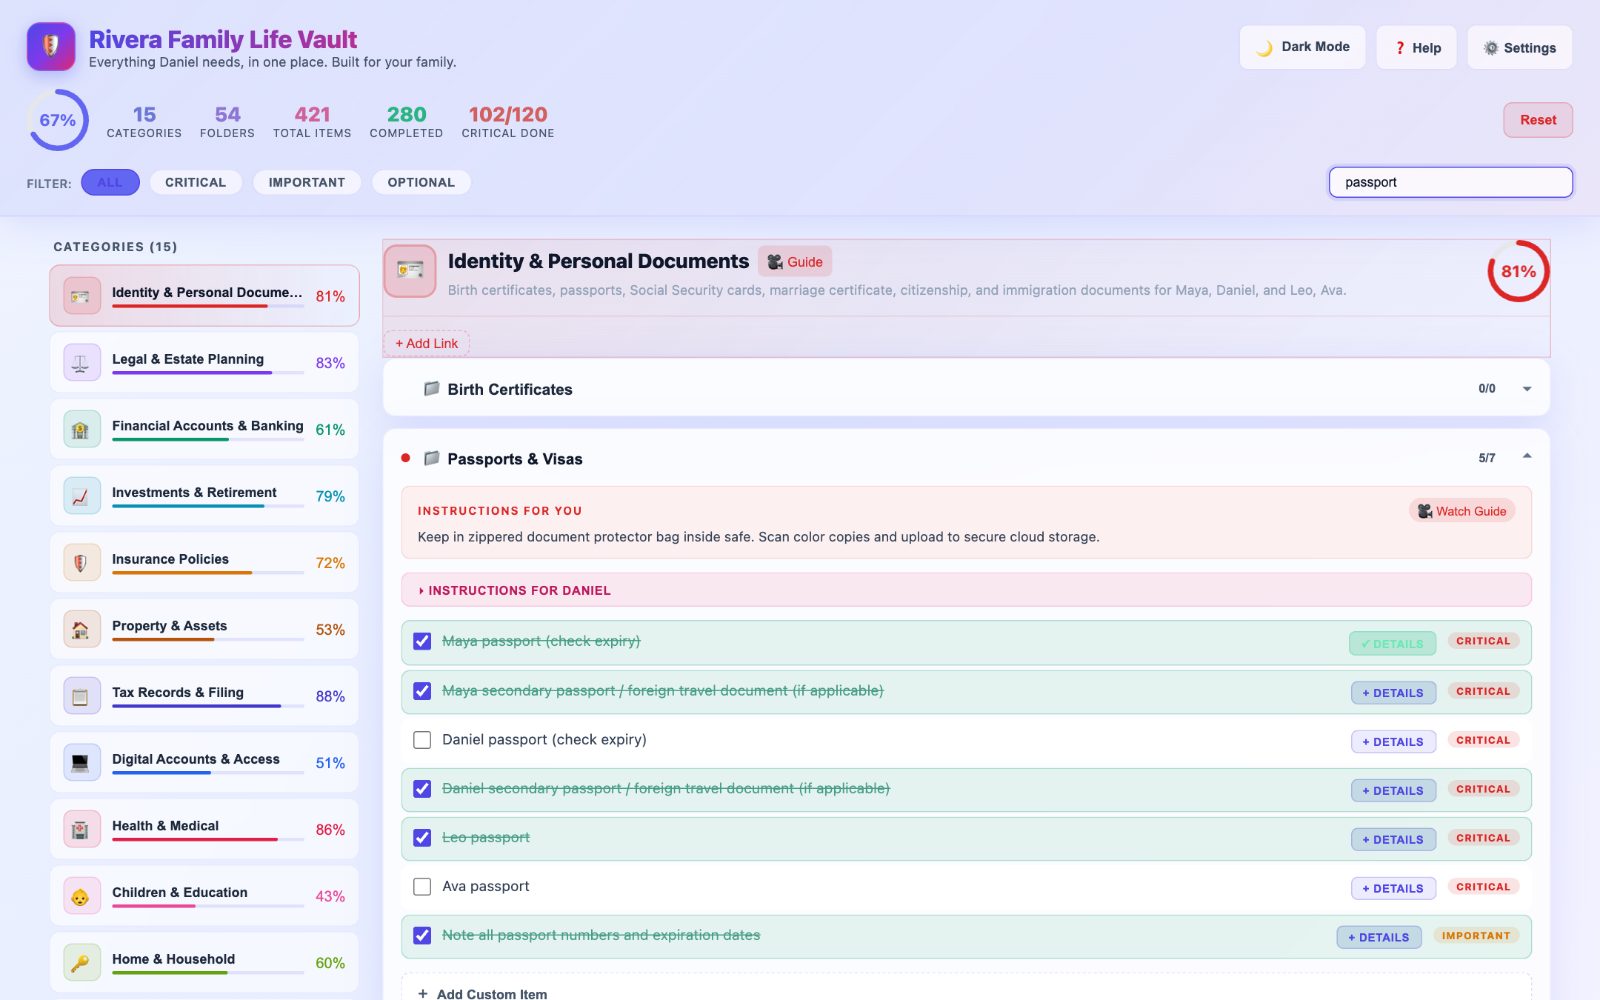Toggle Dark Mode button
The height and width of the screenshot is (1000, 1600).
coord(1302,47)
